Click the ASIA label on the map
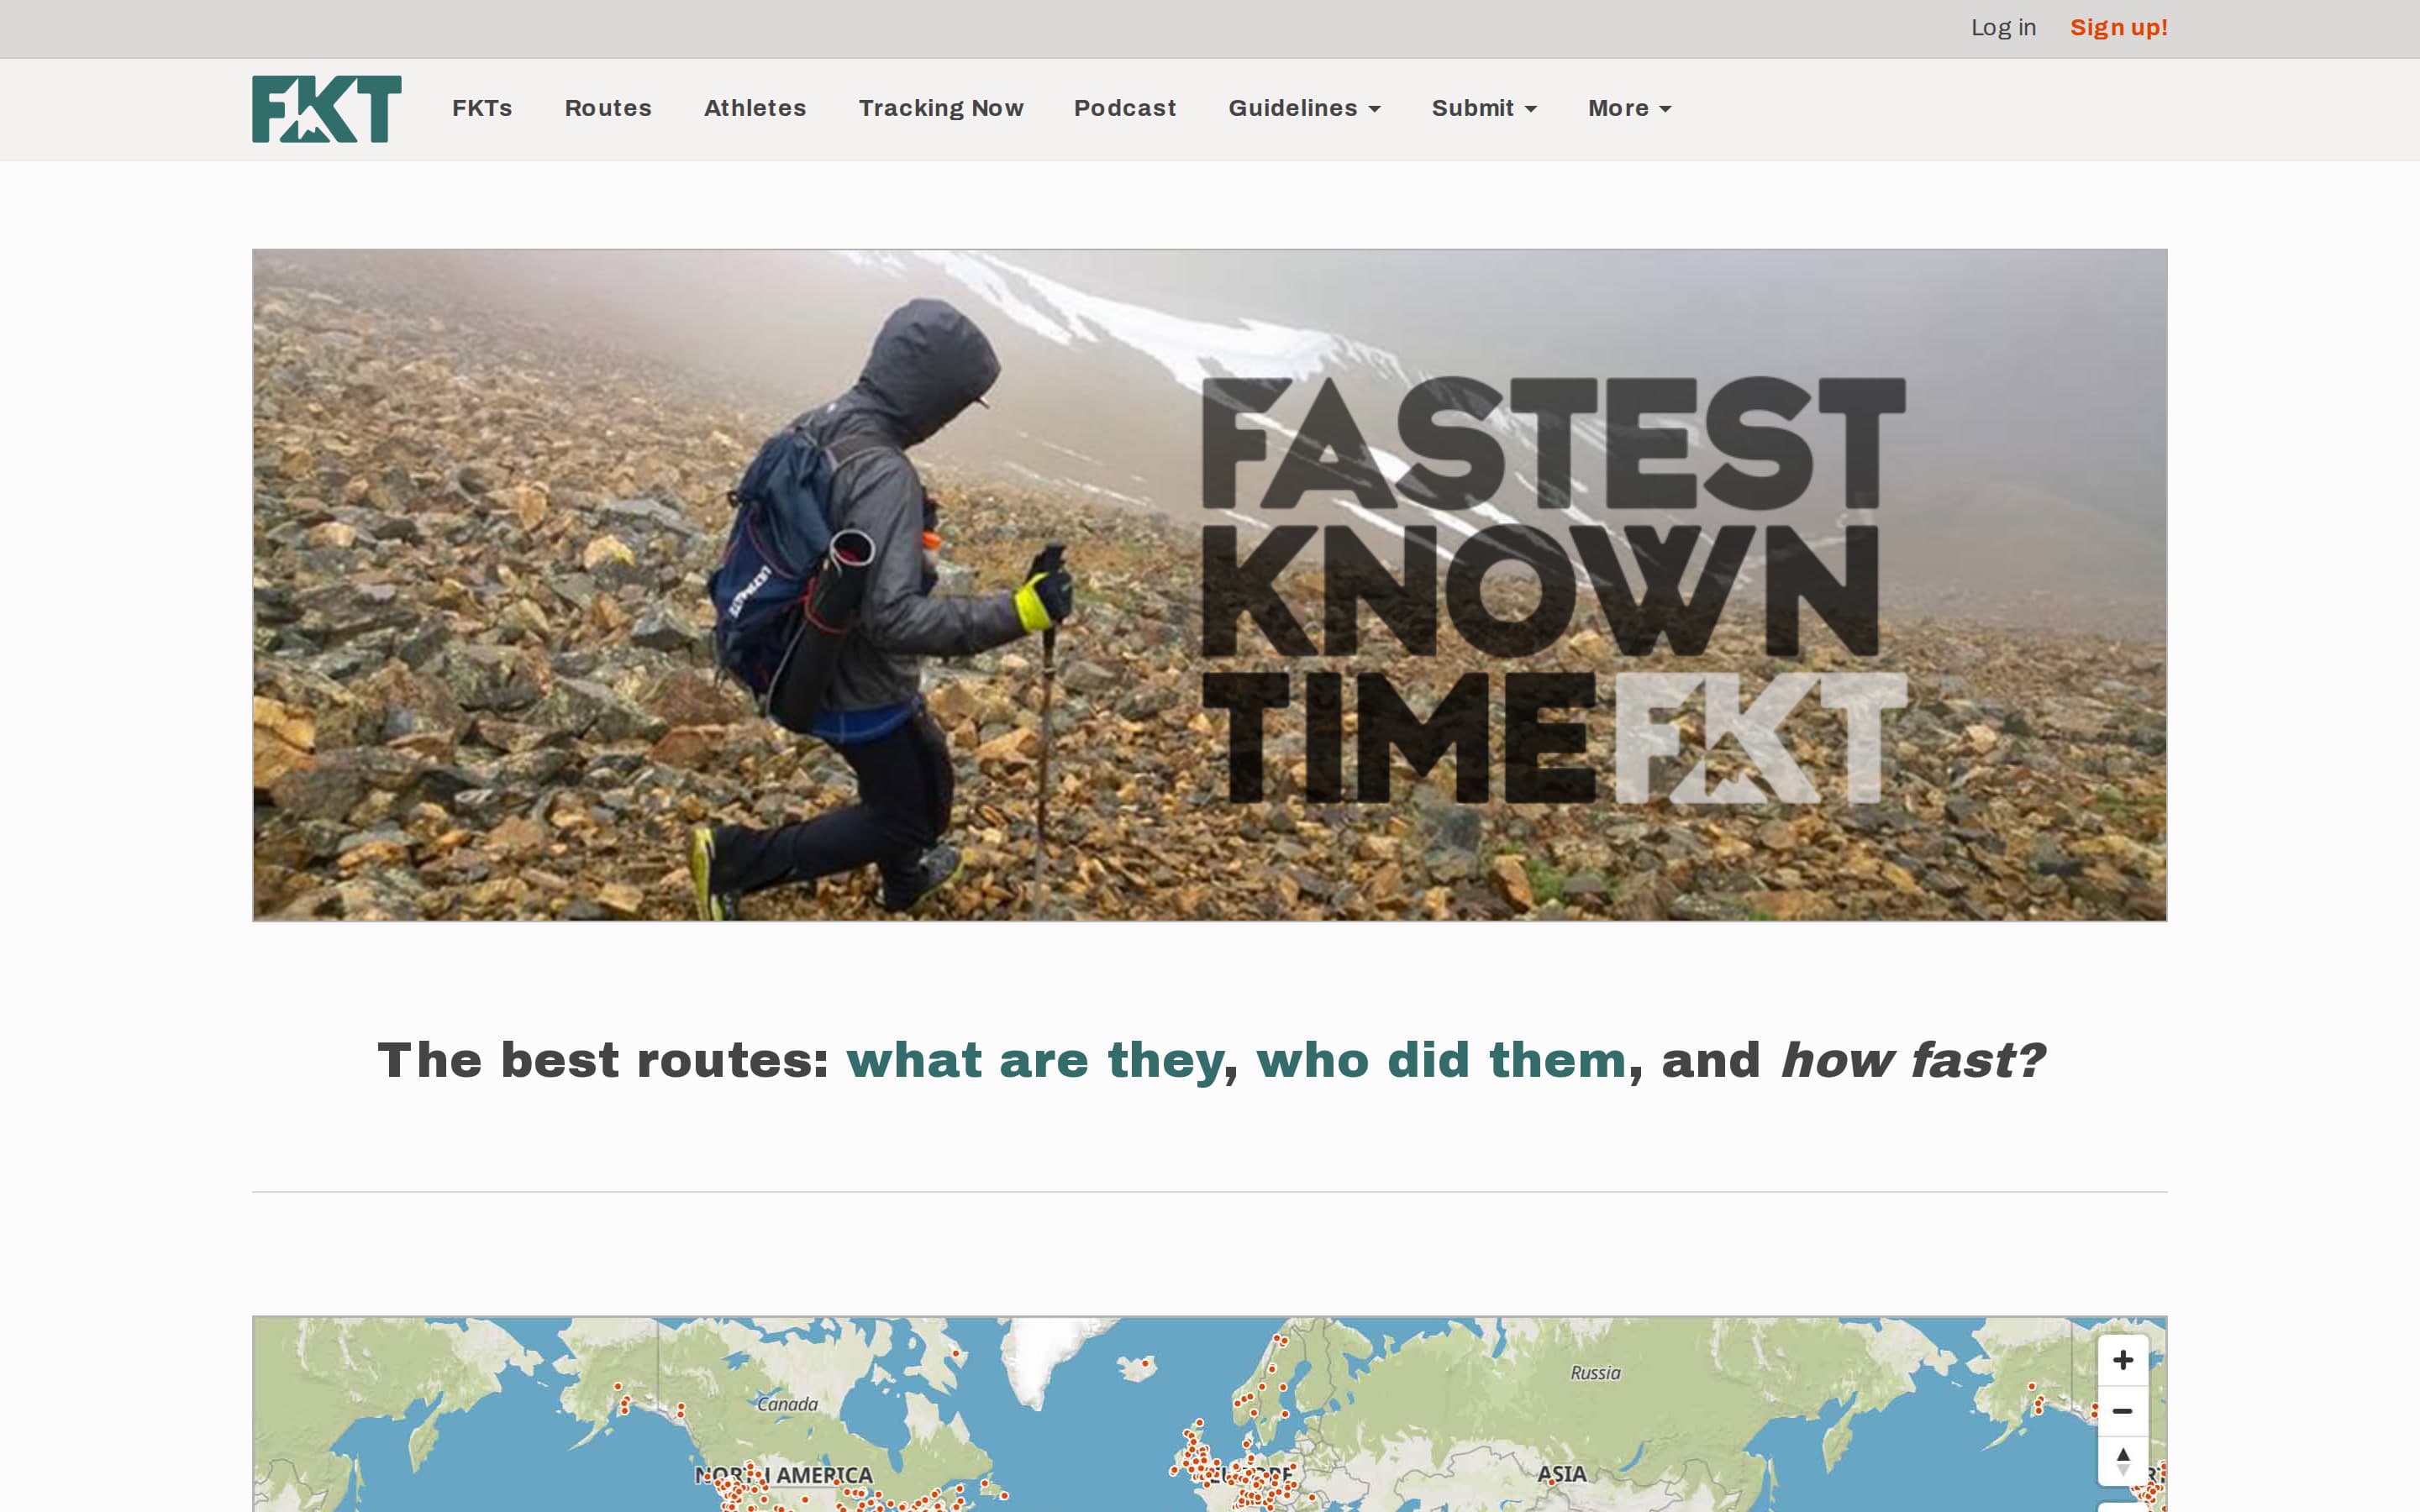The height and width of the screenshot is (1512, 2420). pyautogui.click(x=1562, y=1474)
